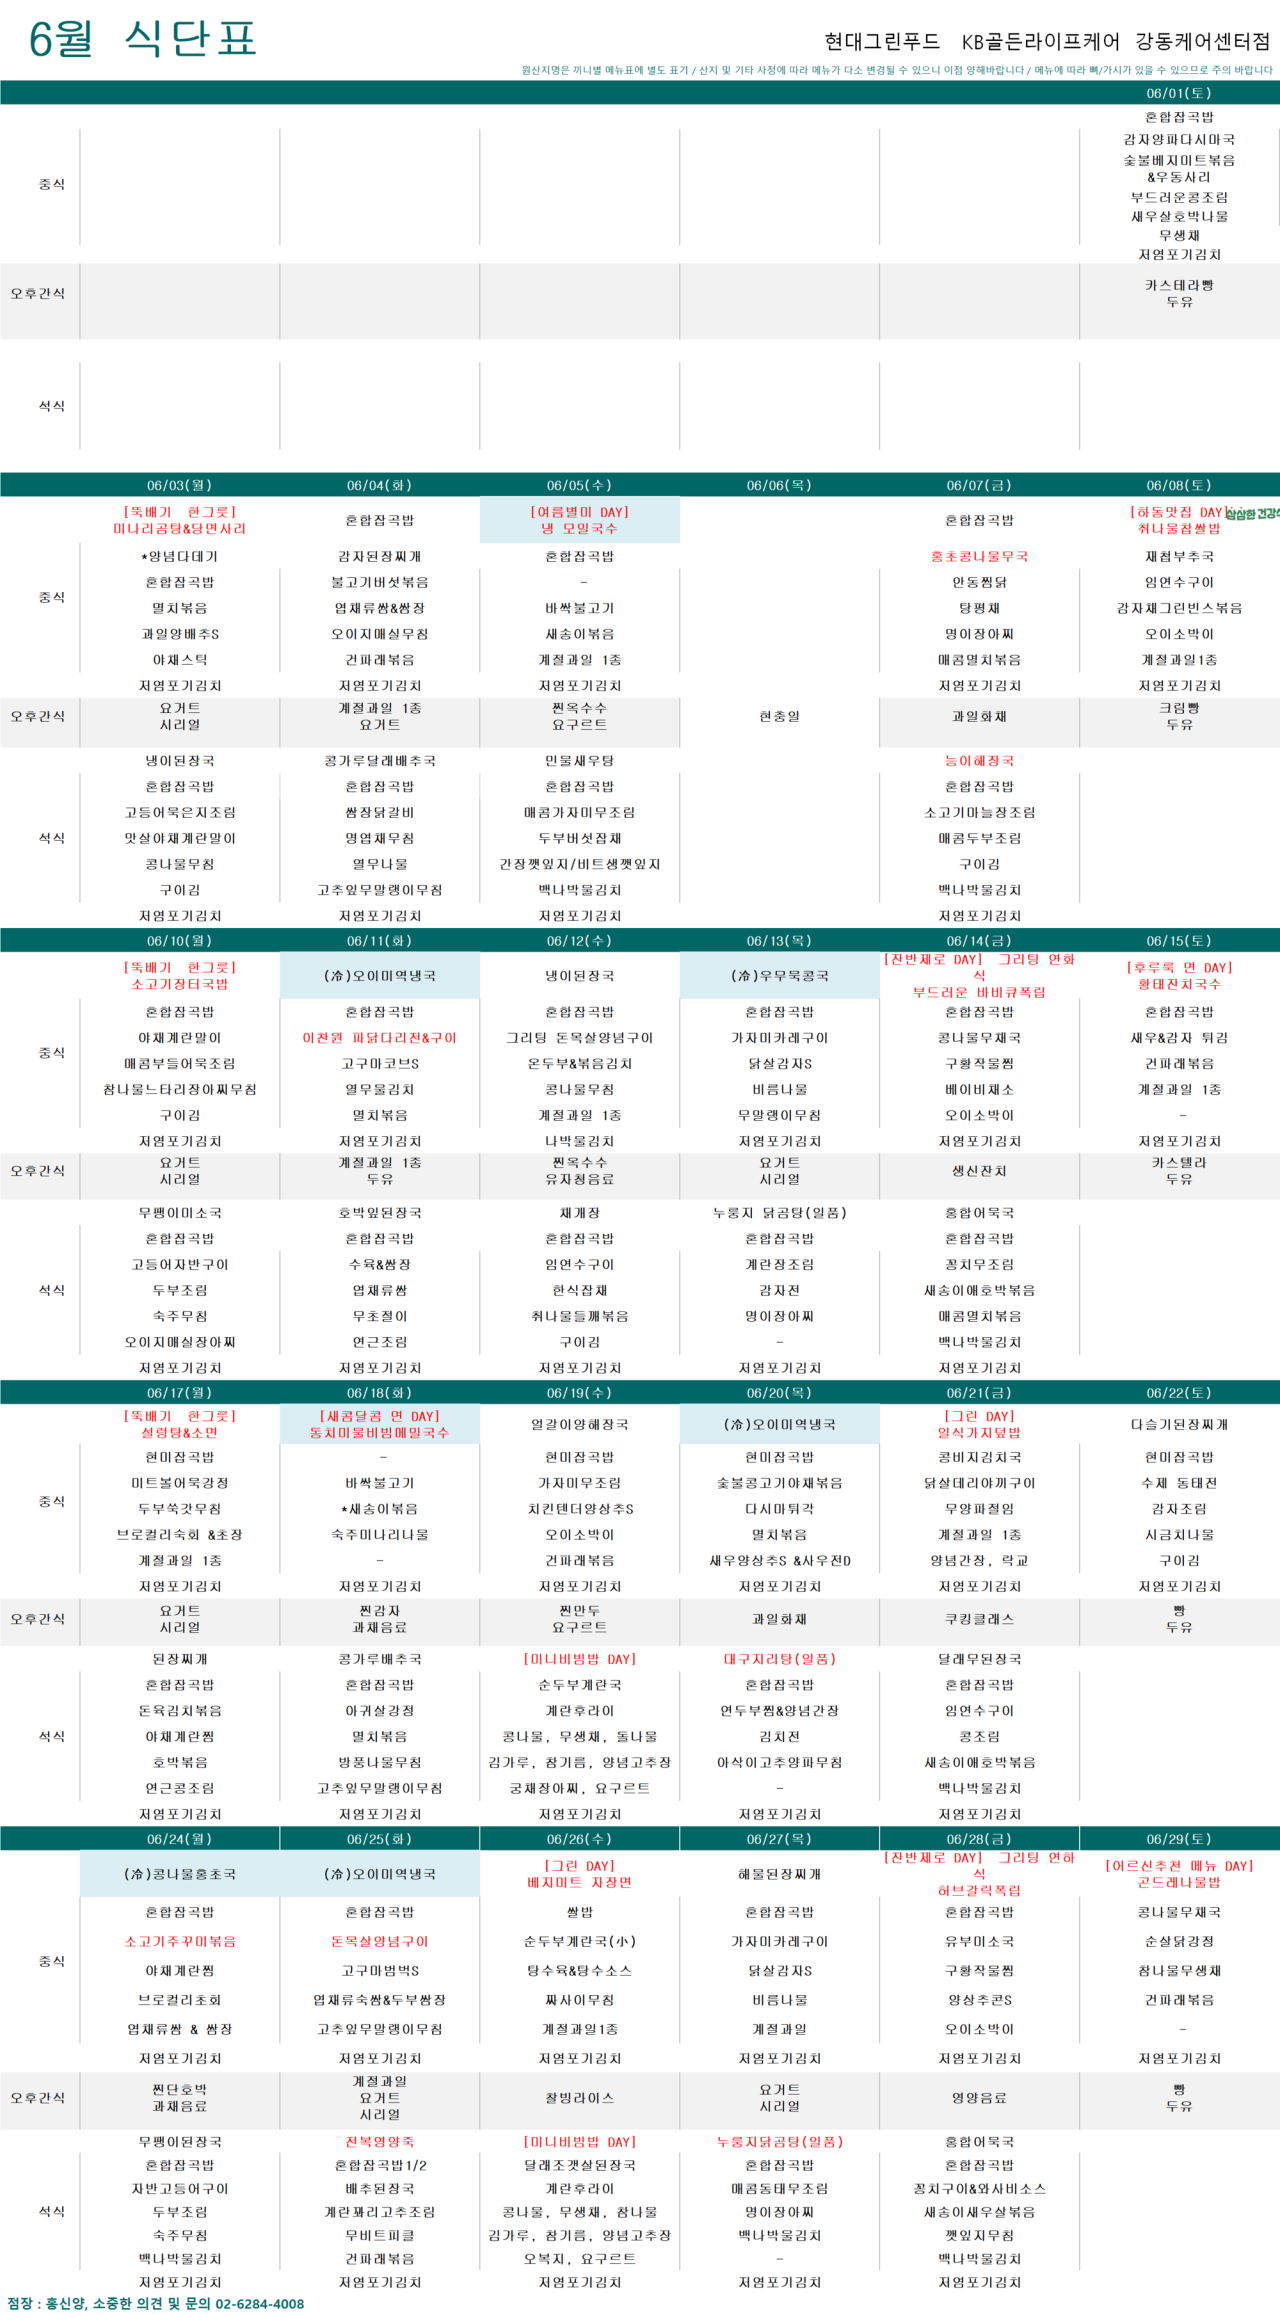The image size is (1280, 2315).
Task: Click 카스테라빵 snack entry for June 1
Action: click(x=1179, y=285)
